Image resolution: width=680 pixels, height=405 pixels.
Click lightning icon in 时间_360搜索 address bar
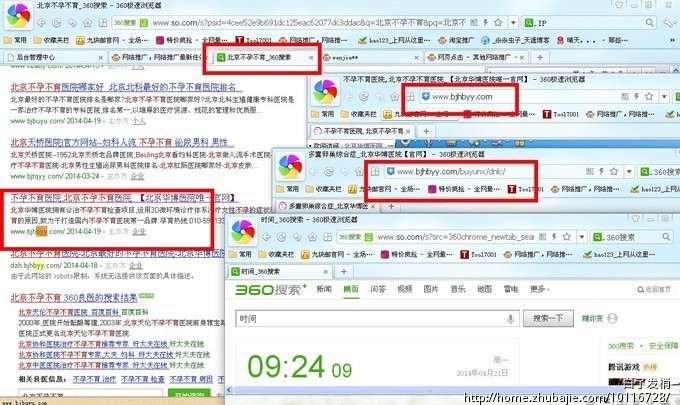[554, 237]
